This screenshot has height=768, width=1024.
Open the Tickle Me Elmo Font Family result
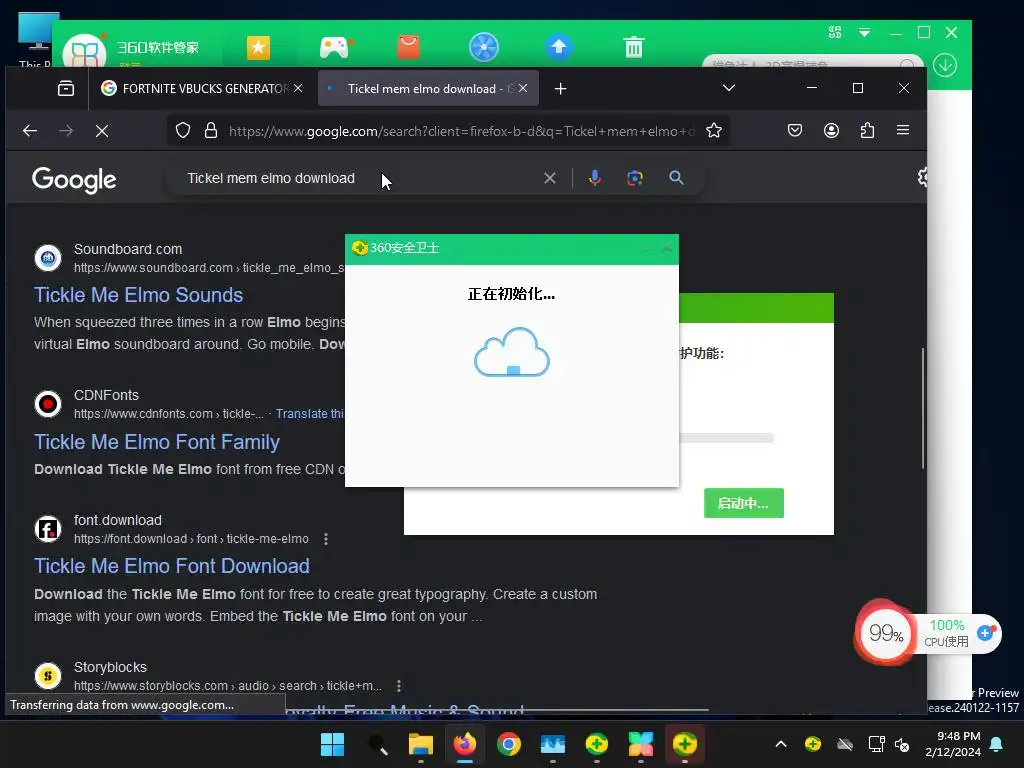(x=157, y=442)
